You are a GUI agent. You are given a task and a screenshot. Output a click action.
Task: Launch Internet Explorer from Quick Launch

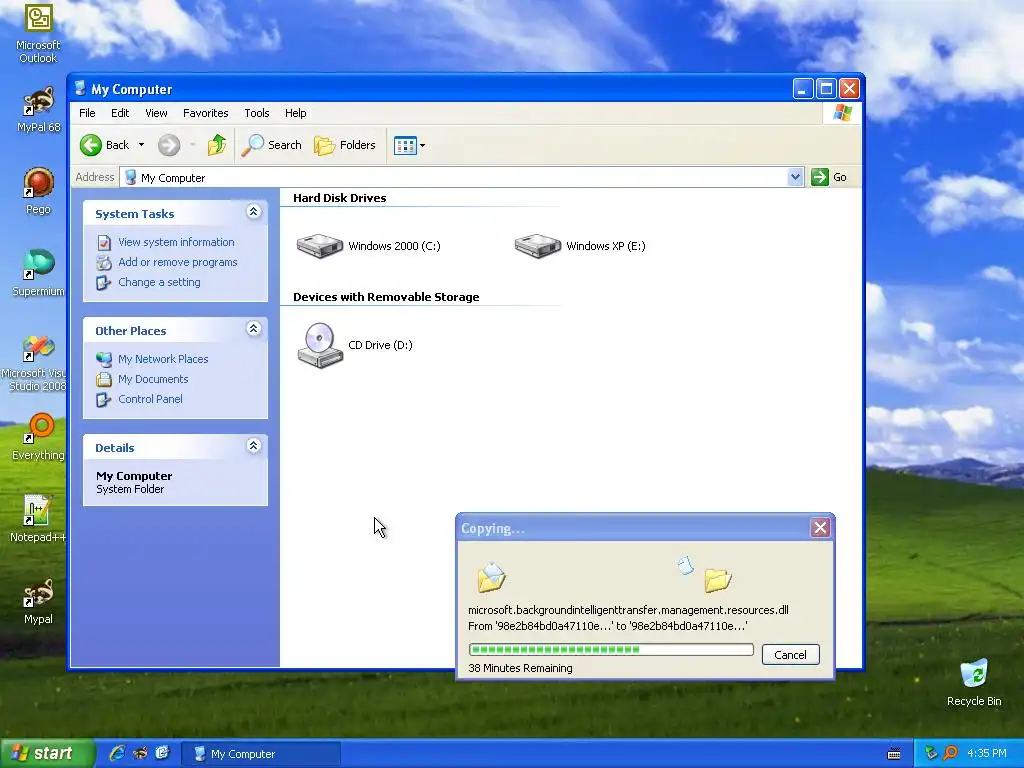pyautogui.click(x=117, y=754)
